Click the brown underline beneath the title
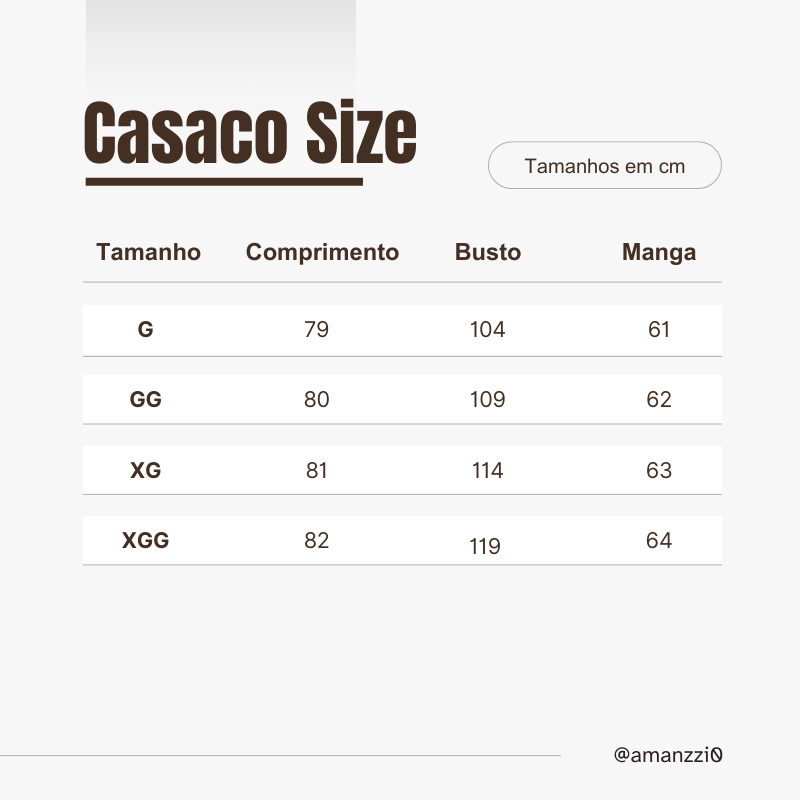800x800 pixels. coord(224,182)
